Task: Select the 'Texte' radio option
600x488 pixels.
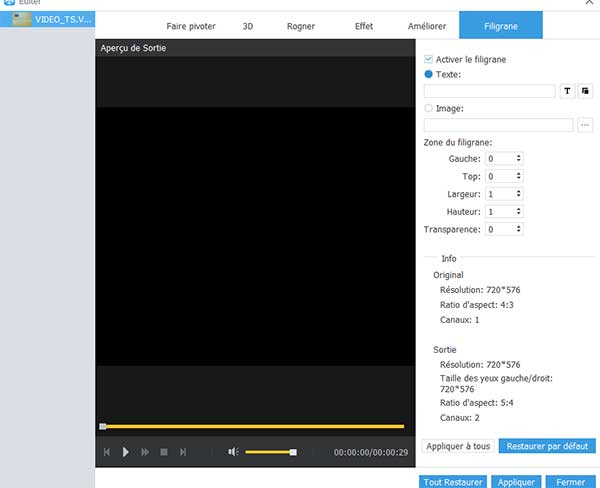Action: 430,74
